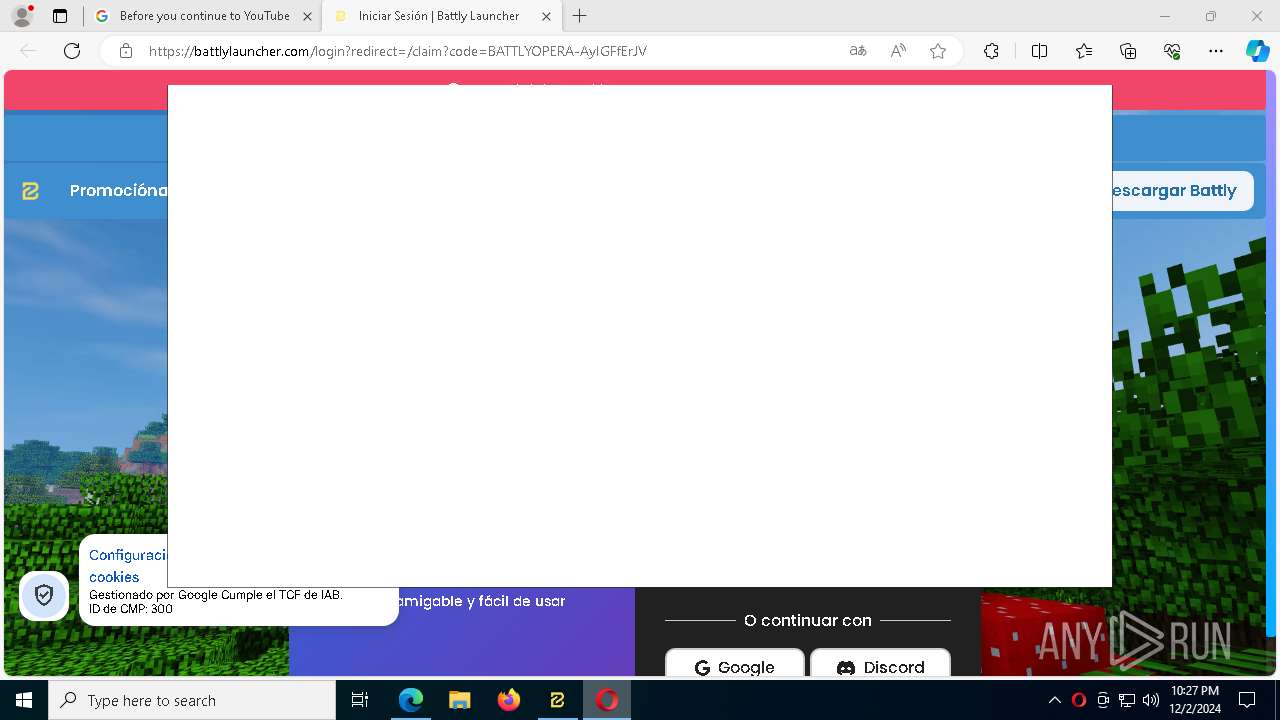
Task: Open Opera browser from taskbar
Action: pyautogui.click(x=607, y=700)
